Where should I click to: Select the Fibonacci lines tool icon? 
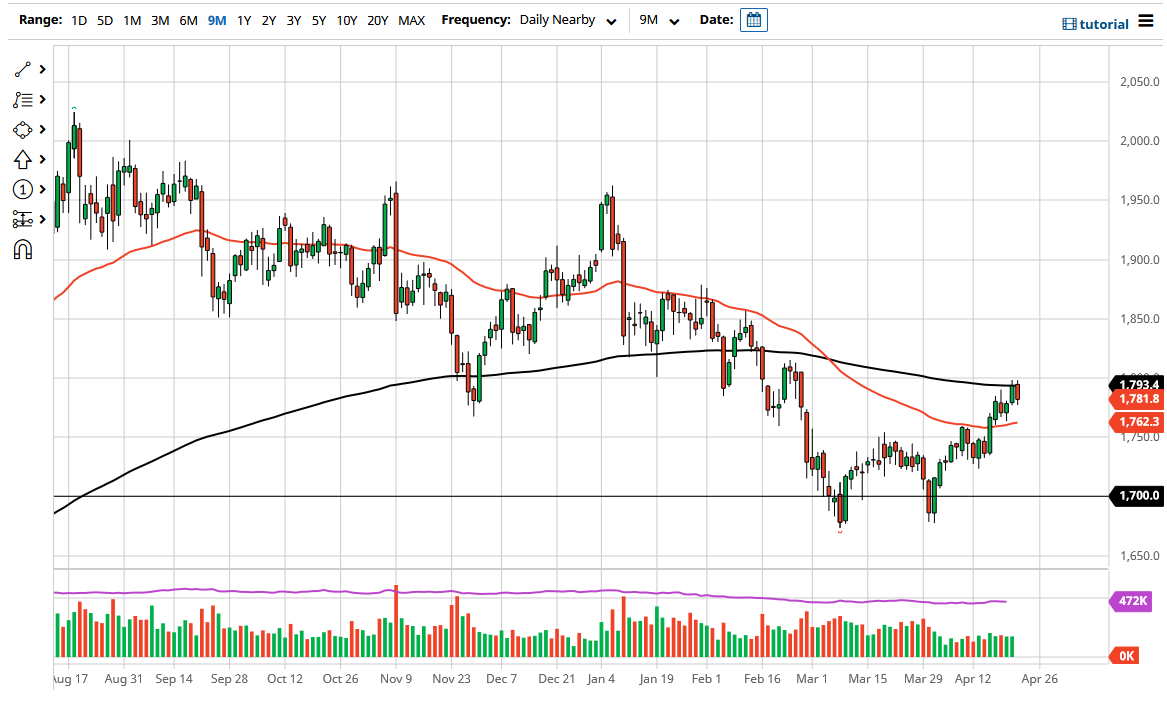pyautogui.click(x=22, y=100)
